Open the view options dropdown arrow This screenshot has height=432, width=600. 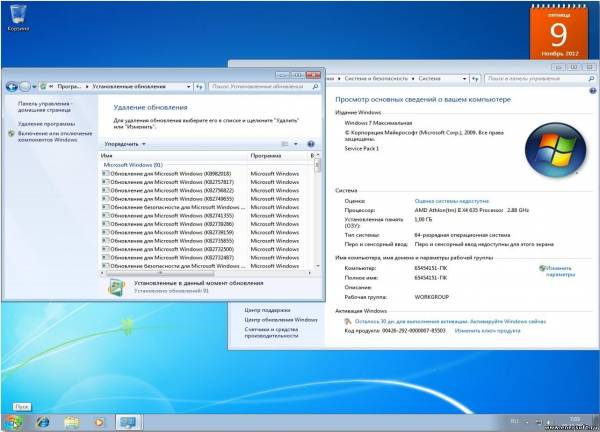point(295,144)
